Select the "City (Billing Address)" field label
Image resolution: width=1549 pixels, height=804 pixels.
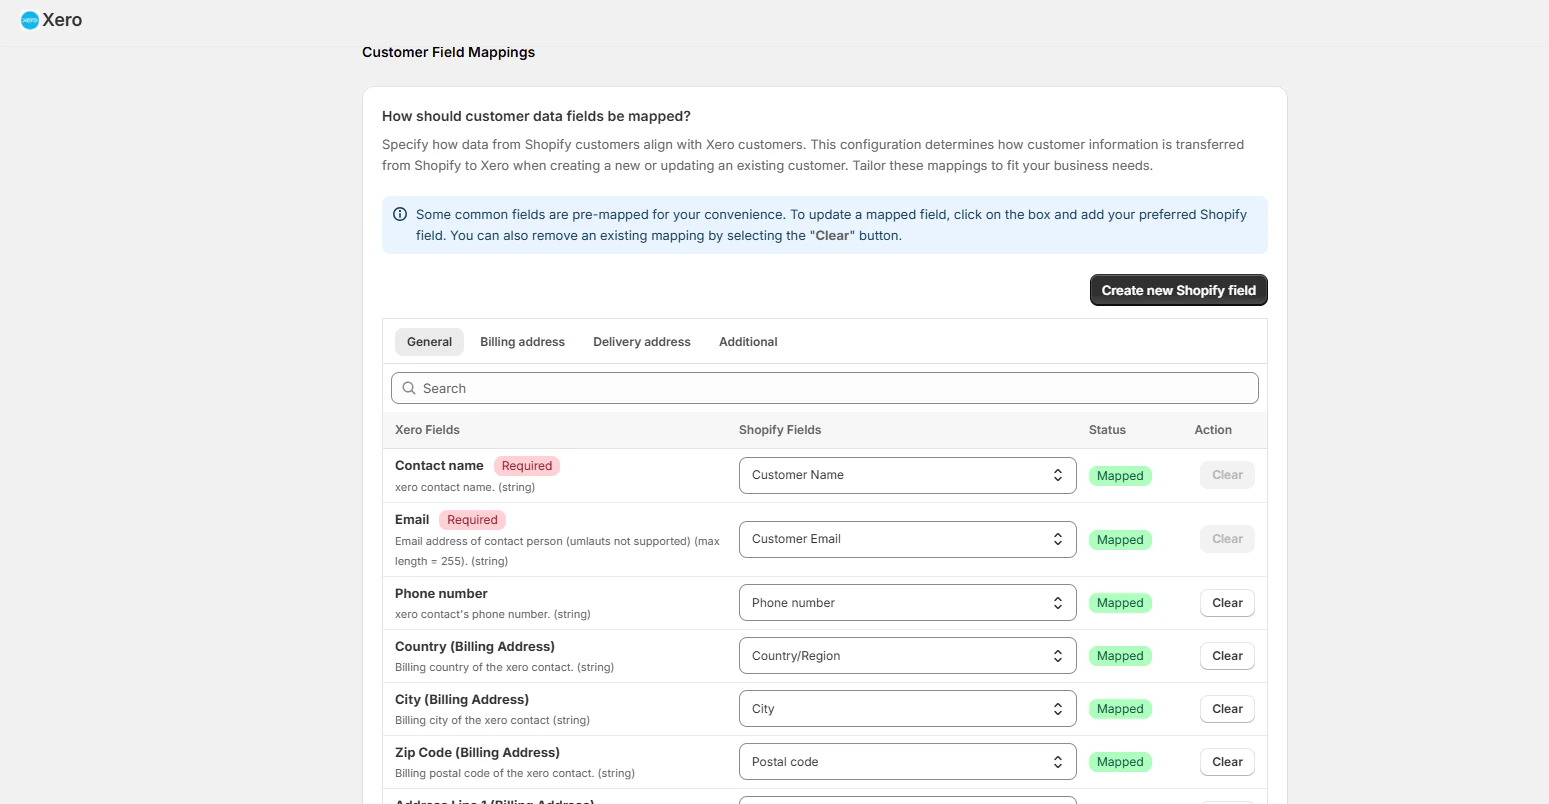click(462, 700)
